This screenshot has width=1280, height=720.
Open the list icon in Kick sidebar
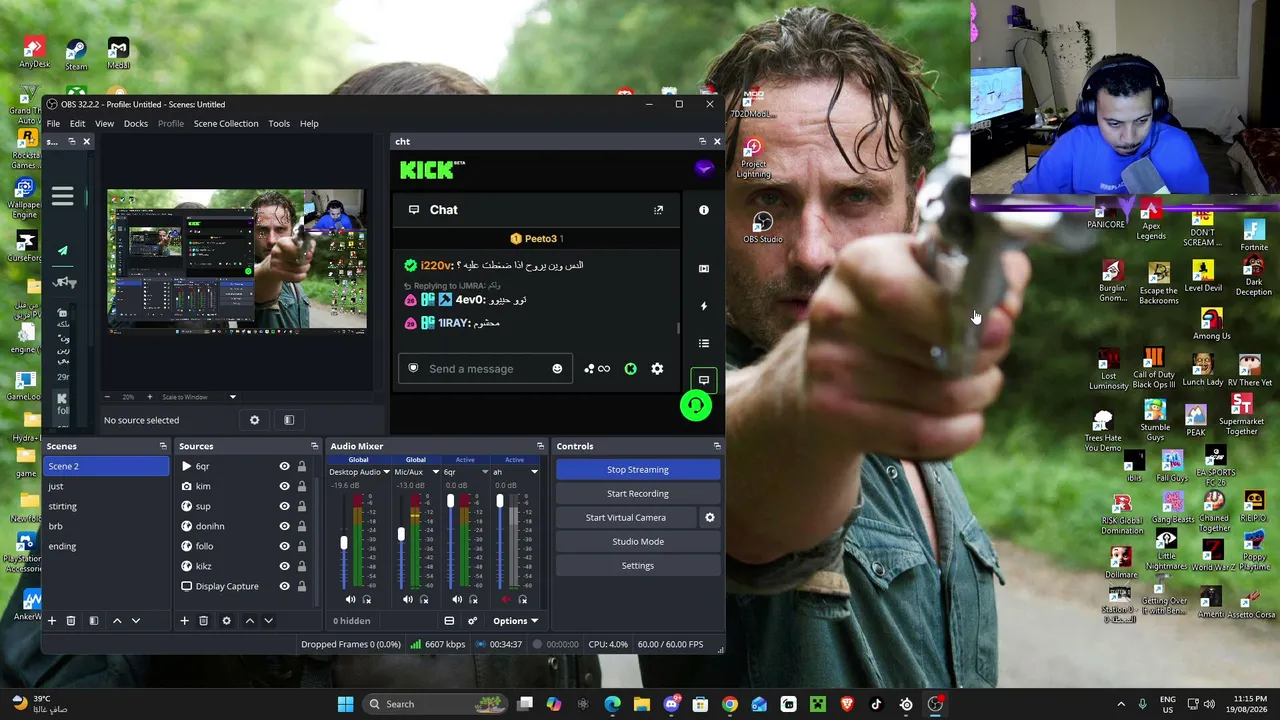click(704, 344)
